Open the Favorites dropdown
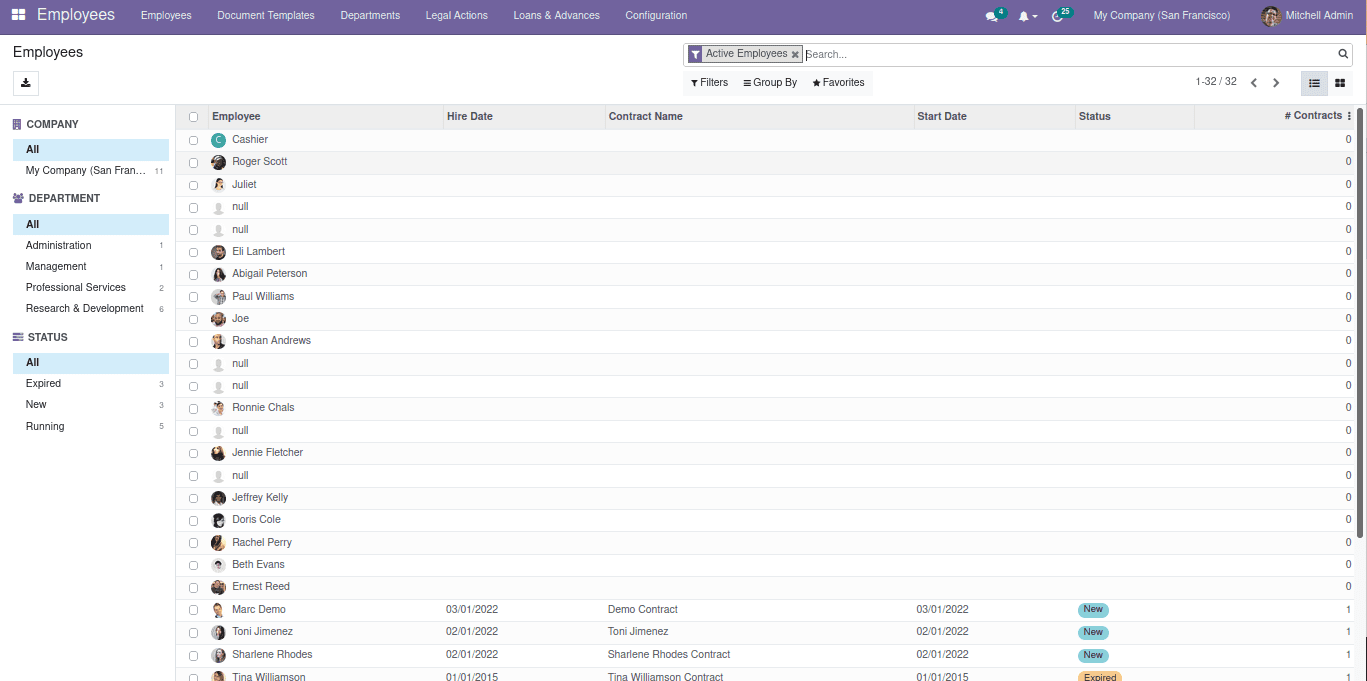 point(838,83)
